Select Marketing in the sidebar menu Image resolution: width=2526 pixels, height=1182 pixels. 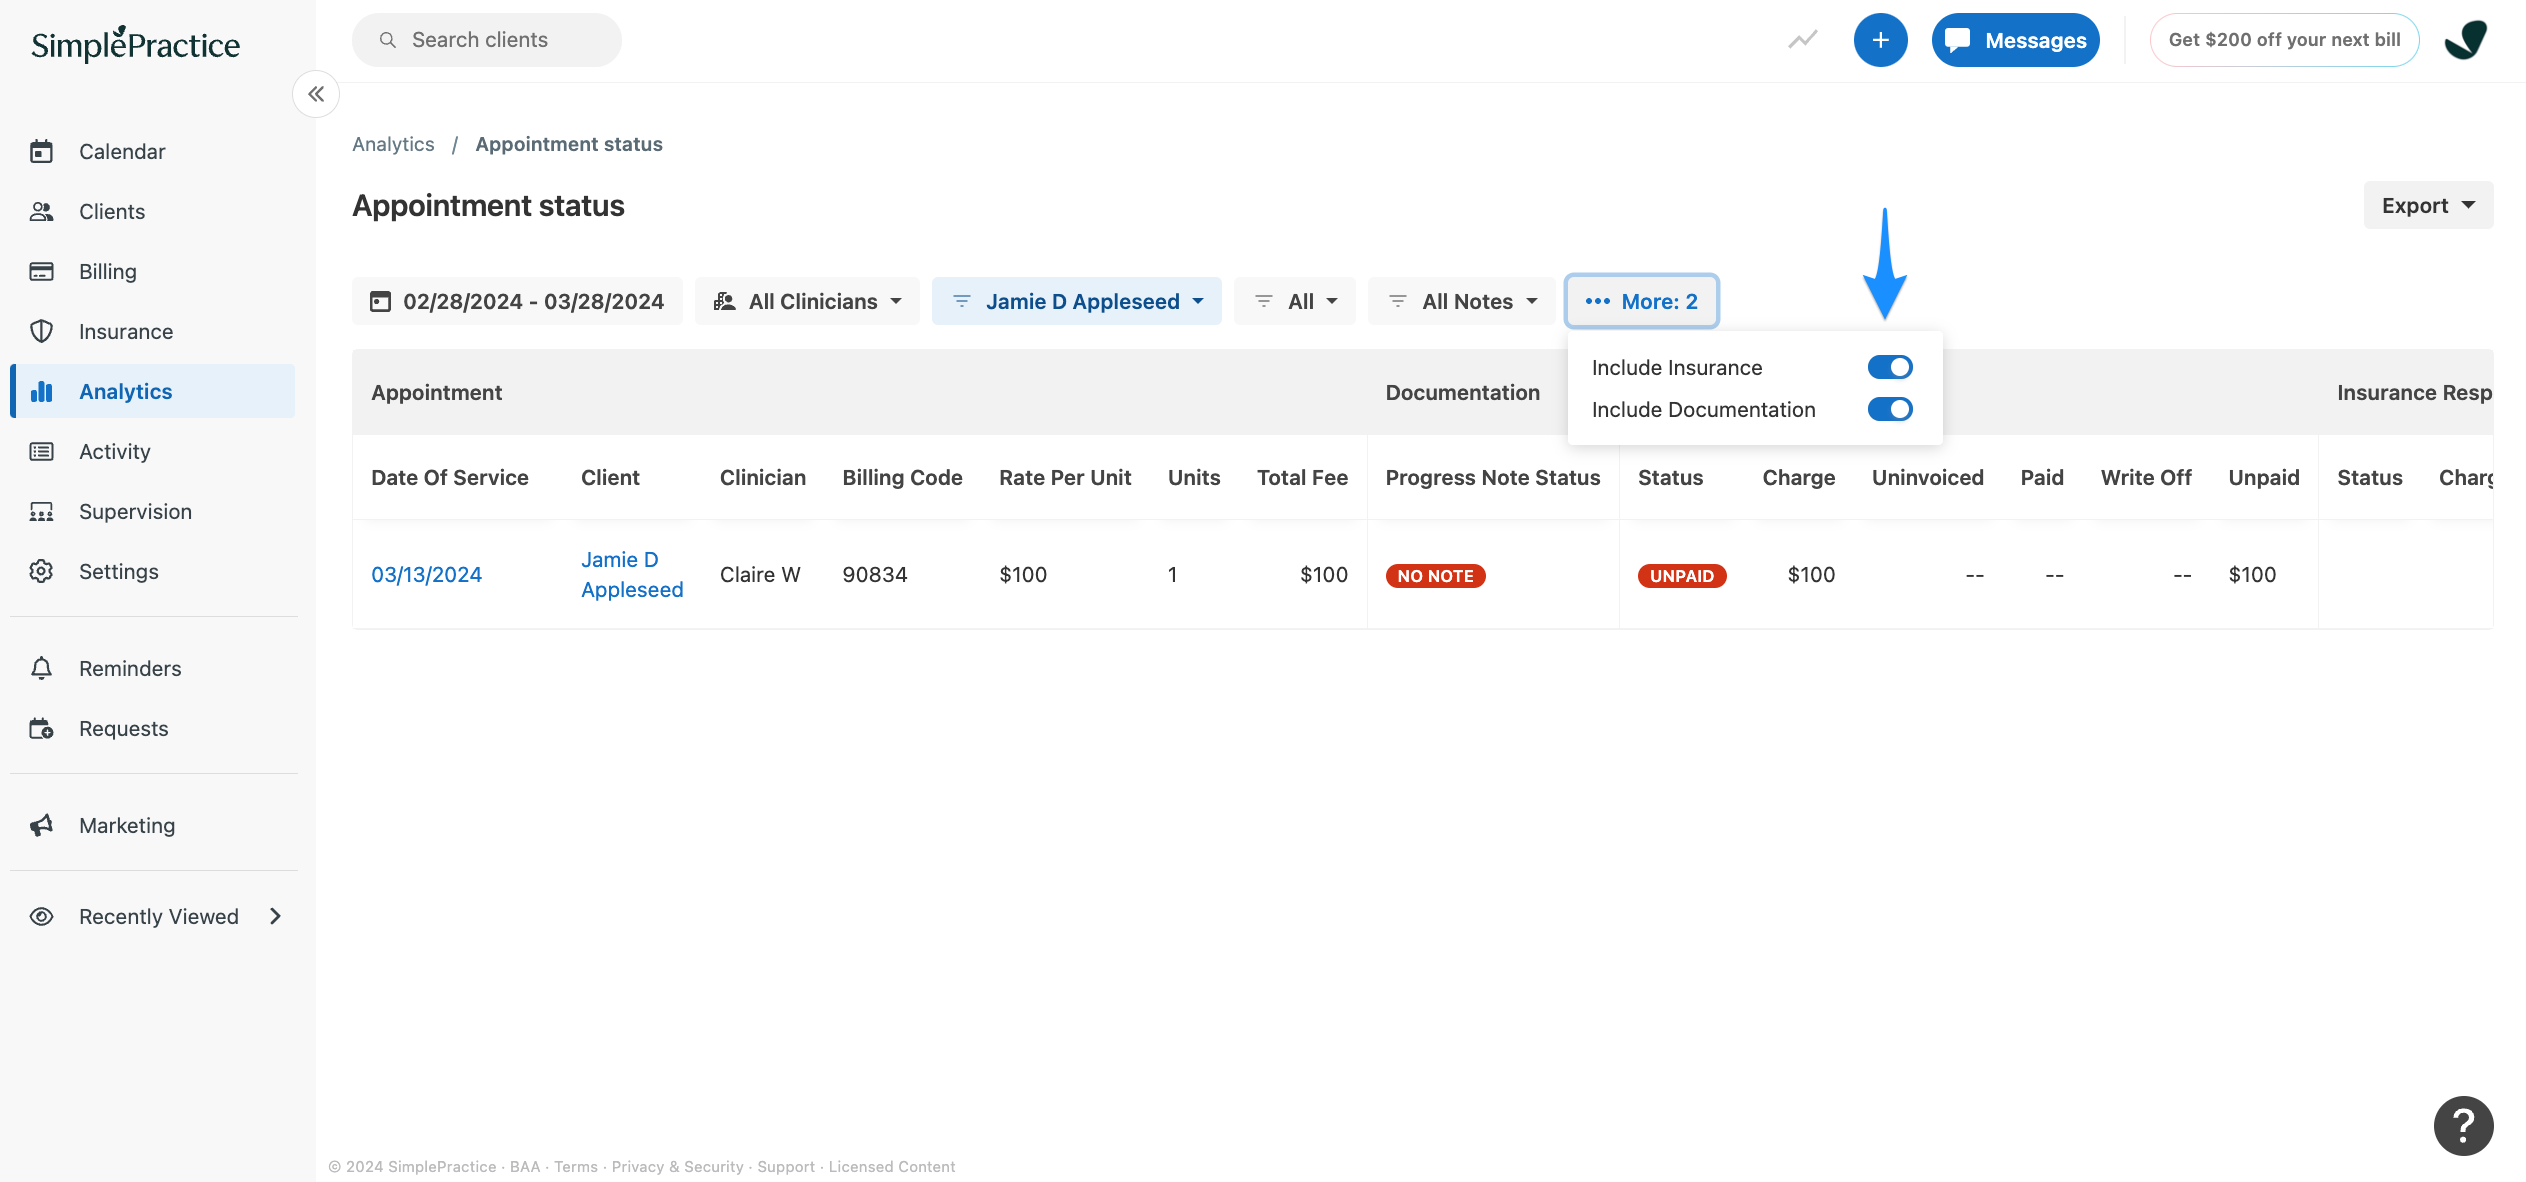pos(126,825)
